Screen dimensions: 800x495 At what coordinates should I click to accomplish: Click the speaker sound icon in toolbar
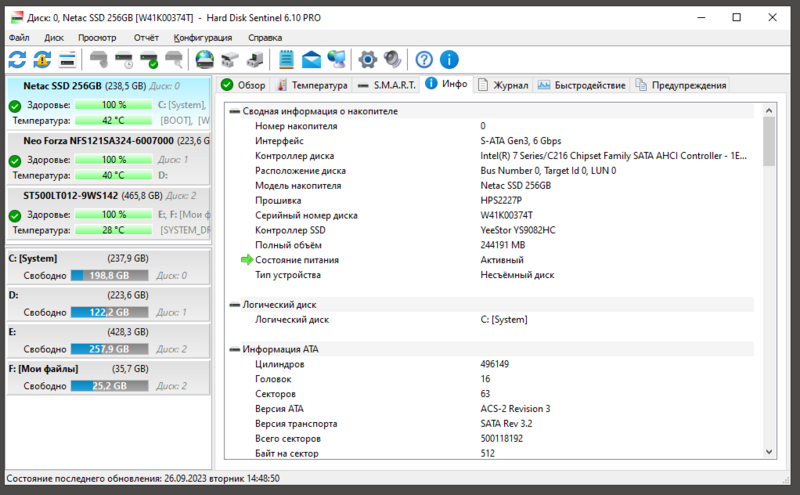click(392, 59)
